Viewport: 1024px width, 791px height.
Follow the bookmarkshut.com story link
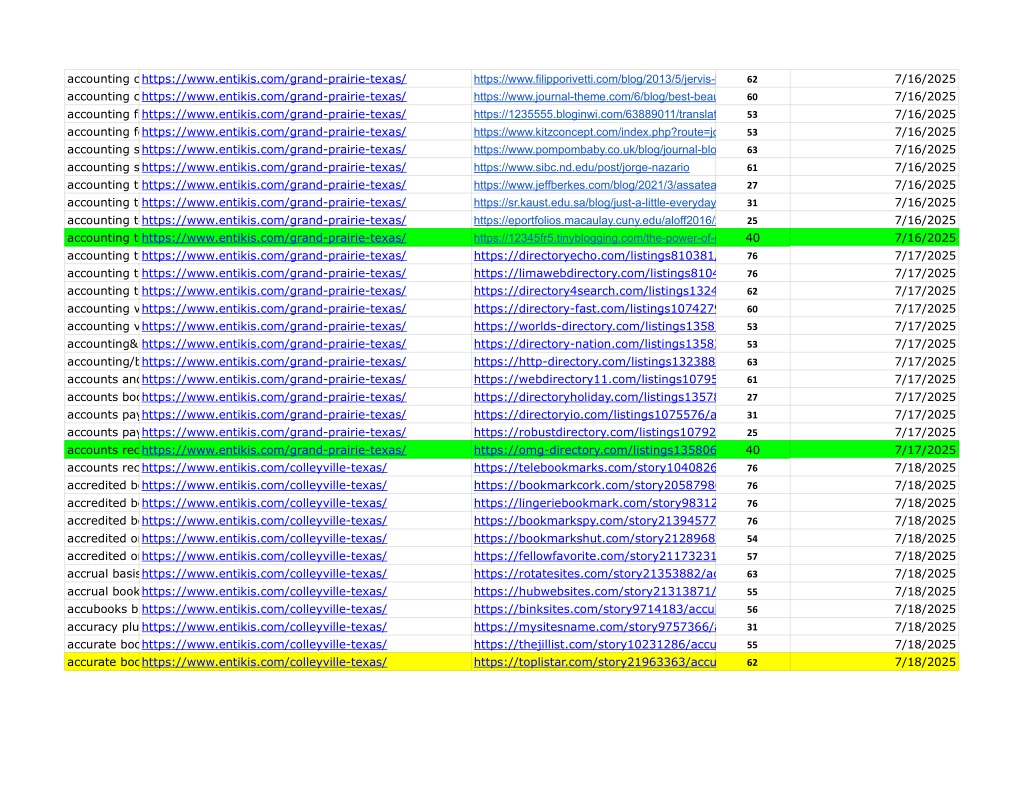594,538
